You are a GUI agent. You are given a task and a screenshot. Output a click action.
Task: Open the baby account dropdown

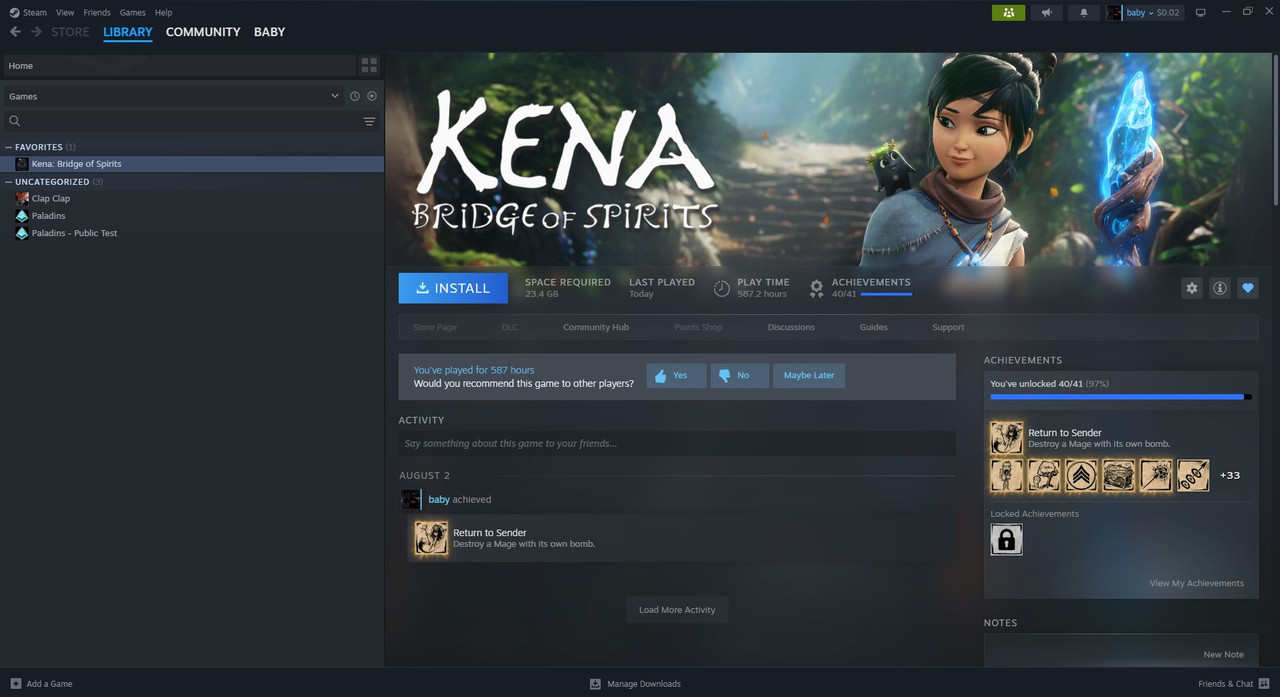click(1144, 13)
